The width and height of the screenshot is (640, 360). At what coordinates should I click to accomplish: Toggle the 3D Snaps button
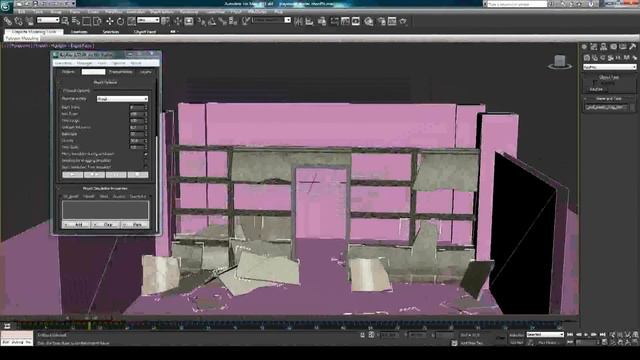[x=201, y=21]
